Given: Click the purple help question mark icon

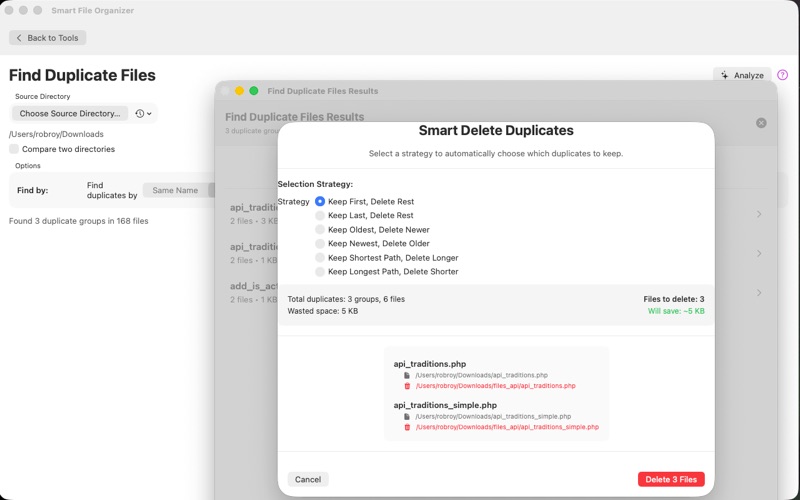Looking at the screenshot, I should coord(782,75).
